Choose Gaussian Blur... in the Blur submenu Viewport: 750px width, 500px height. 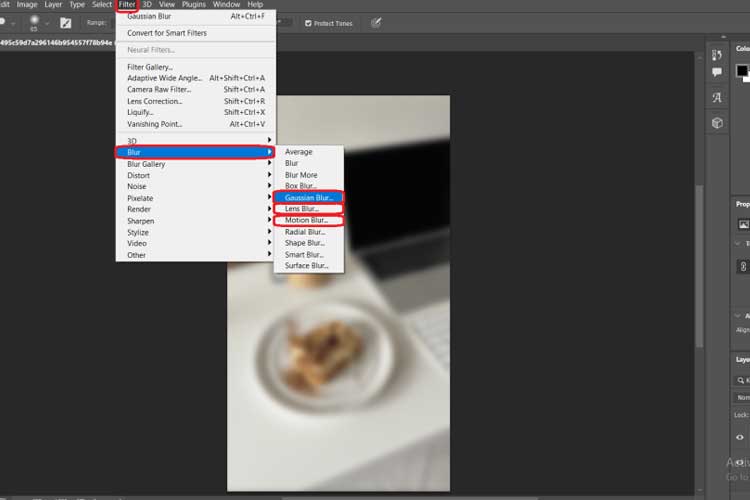[309, 198]
